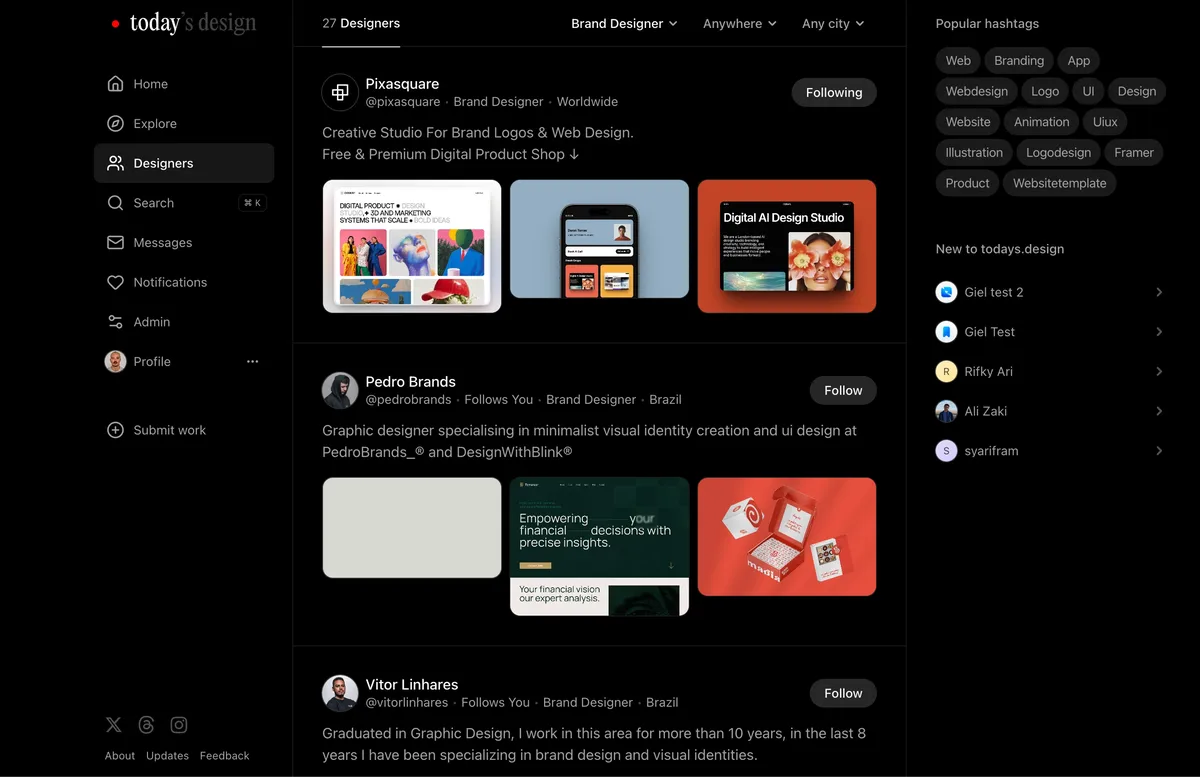Open Pedro Brands blank grey thumbnail
The width and height of the screenshot is (1200, 777).
click(x=412, y=528)
